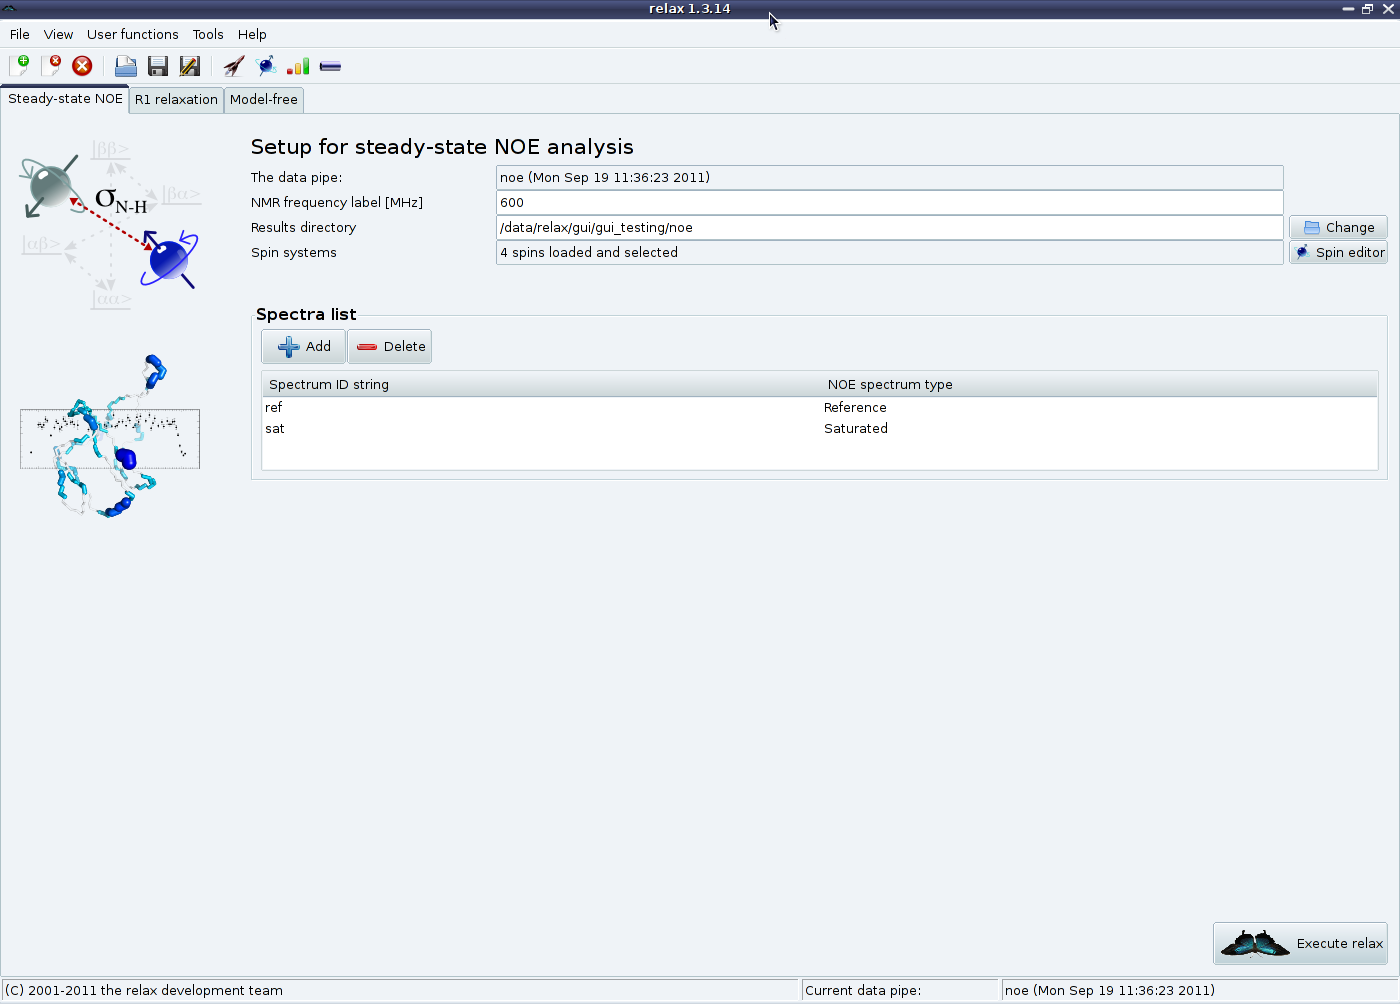Open a saved state via folder icon
Image resolution: width=1400 pixels, height=1004 pixels.
126,66
